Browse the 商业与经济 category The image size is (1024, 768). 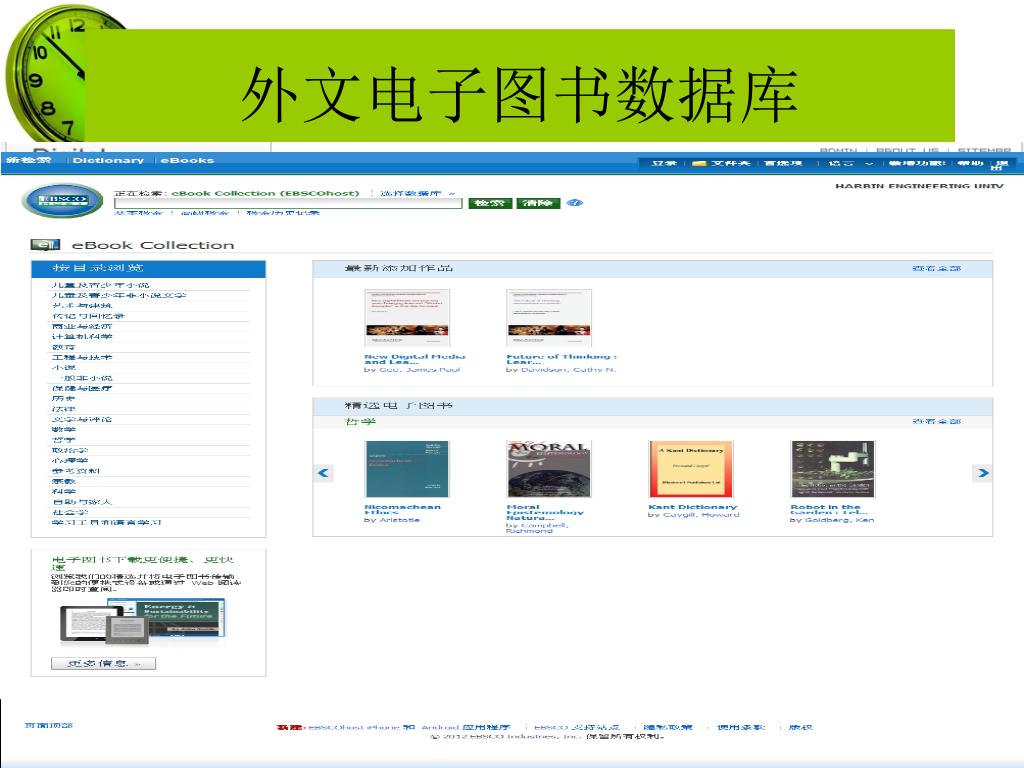pyautogui.click(x=82, y=327)
